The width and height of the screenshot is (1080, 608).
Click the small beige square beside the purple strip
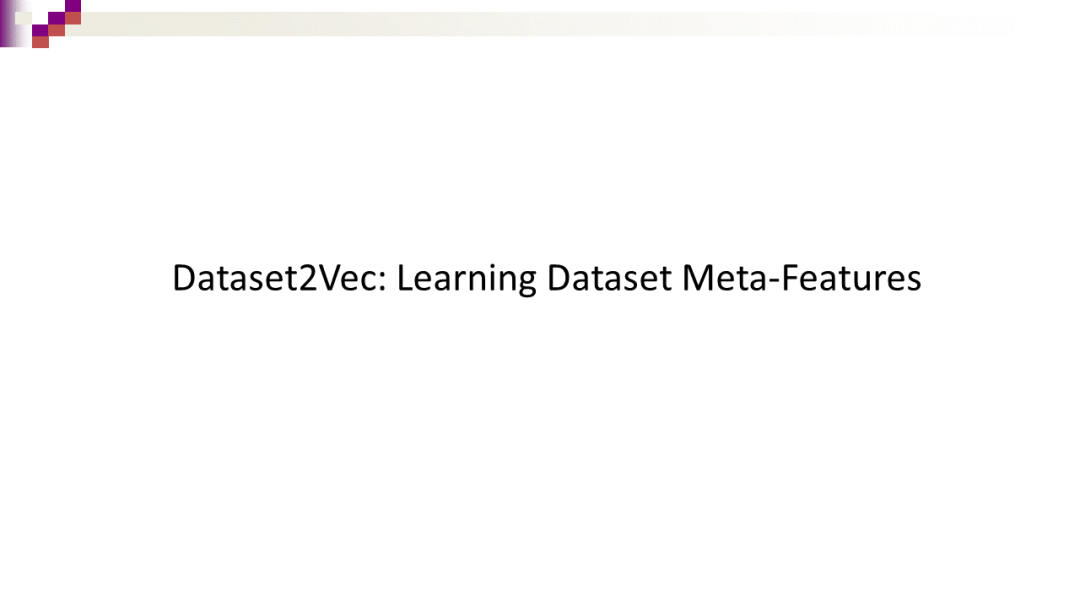[x=24, y=18]
